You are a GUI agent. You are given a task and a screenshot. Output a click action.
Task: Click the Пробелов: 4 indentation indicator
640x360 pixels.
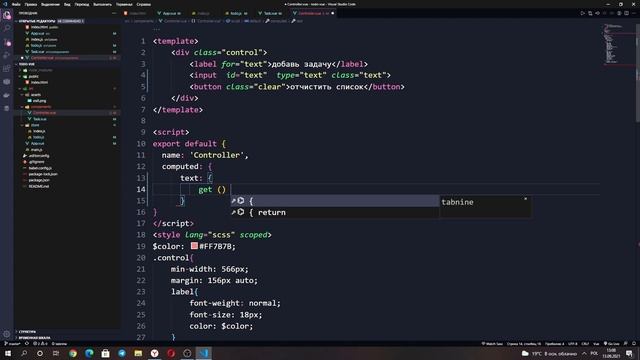click(x=554, y=344)
